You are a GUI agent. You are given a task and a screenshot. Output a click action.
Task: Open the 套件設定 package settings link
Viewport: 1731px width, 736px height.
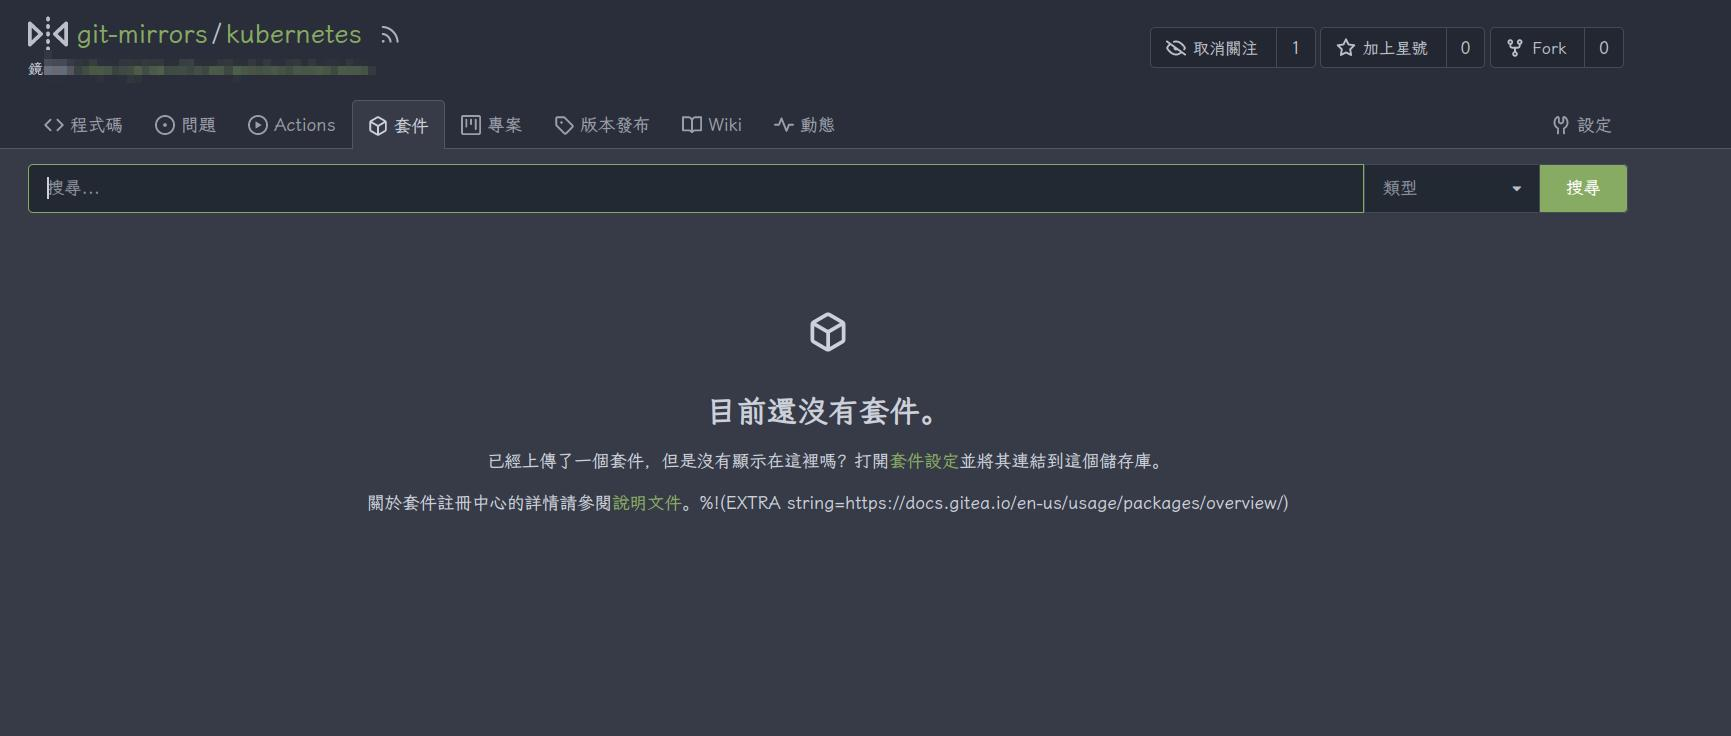[925, 461]
